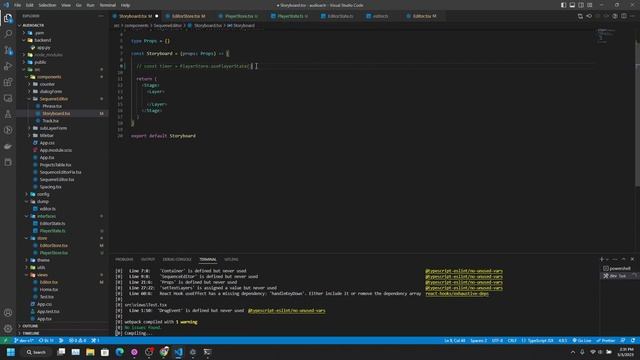Open the File menu

tap(17, 5)
